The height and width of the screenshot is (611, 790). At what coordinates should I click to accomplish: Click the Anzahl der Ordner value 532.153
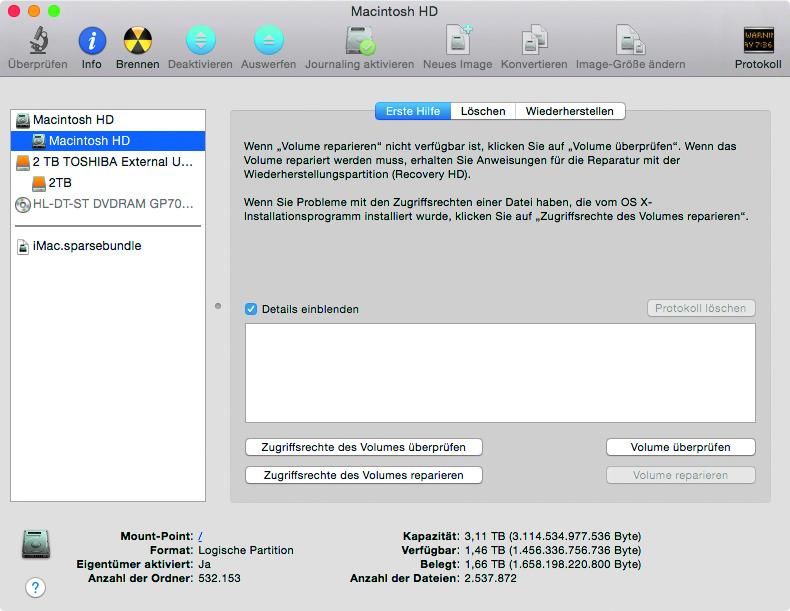click(x=219, y=579)
